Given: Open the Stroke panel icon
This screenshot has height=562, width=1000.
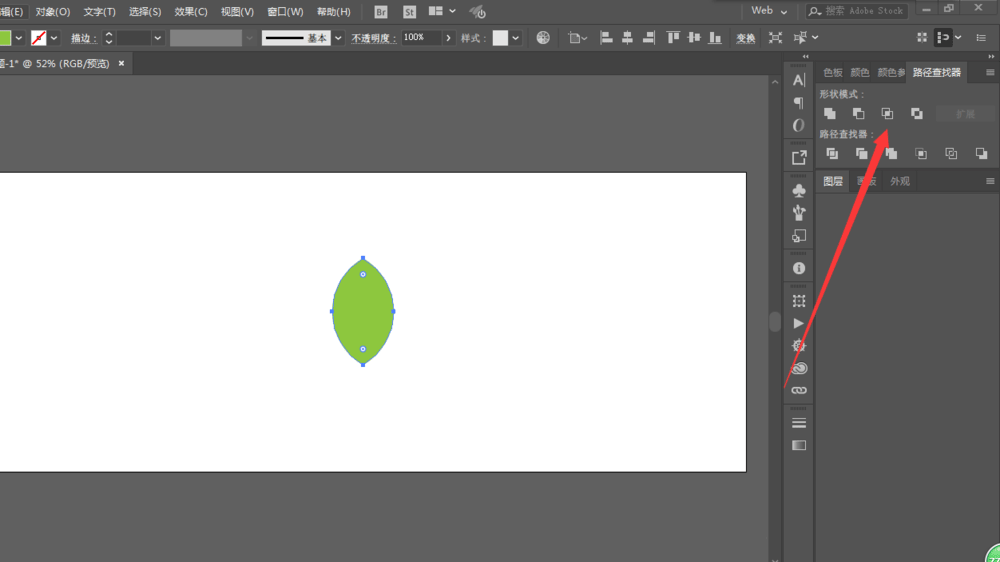Looking at the screenshot, I should [798, 423].
